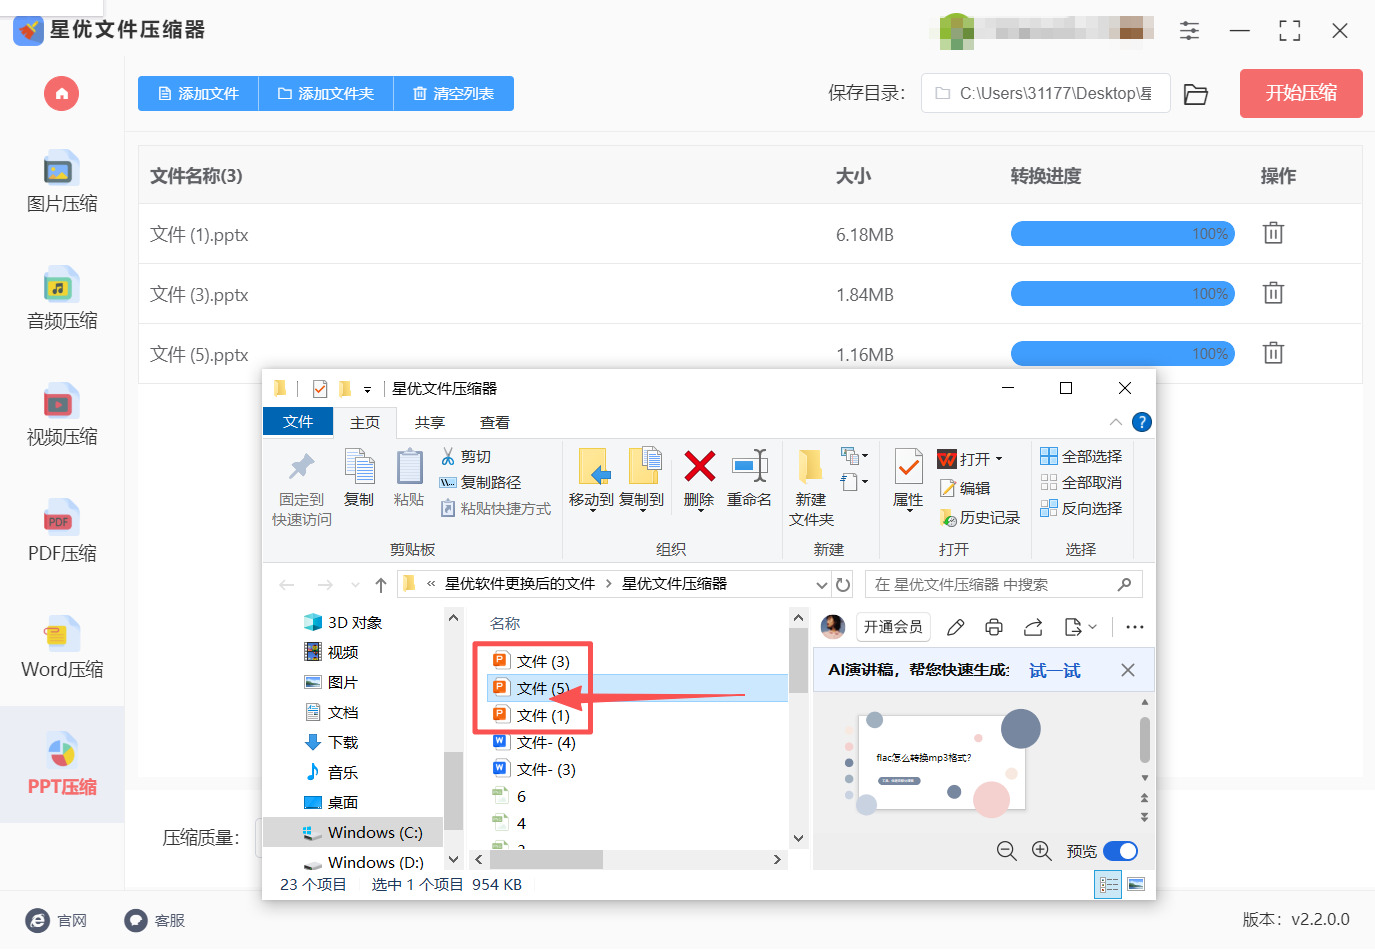Viewport: 1375px width, 950px height.
Task: Click the pencil edit icon in the preview pane
Action: (x=955, y=627)
